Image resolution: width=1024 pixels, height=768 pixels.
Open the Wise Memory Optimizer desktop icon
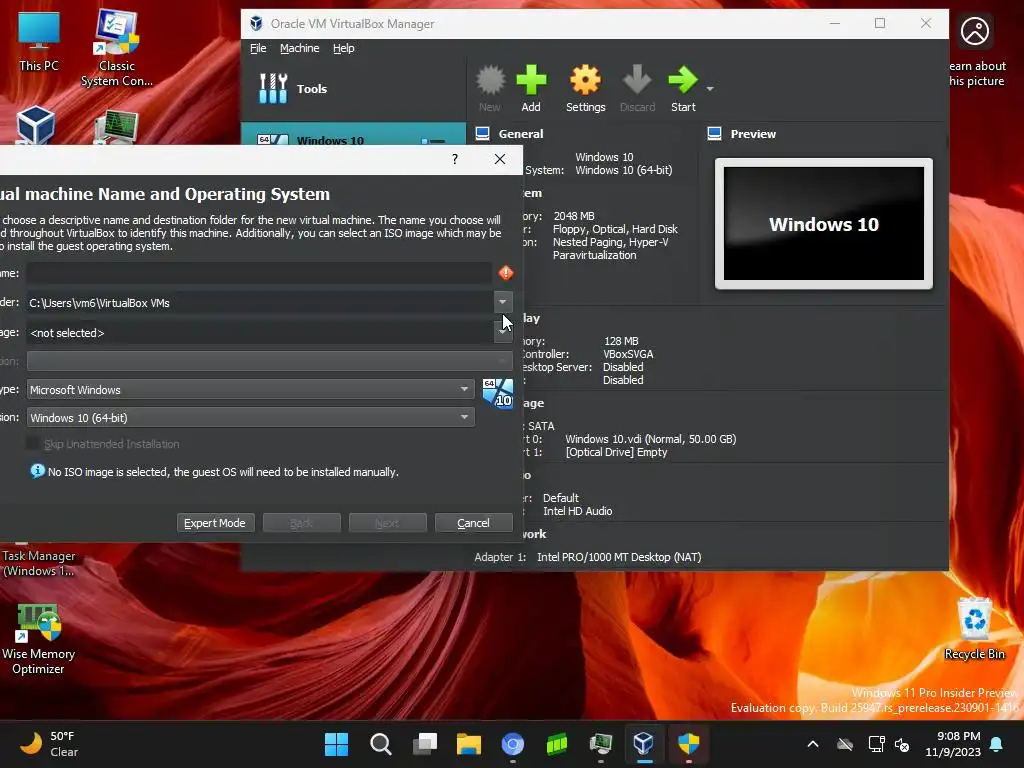tap(39, 640)
